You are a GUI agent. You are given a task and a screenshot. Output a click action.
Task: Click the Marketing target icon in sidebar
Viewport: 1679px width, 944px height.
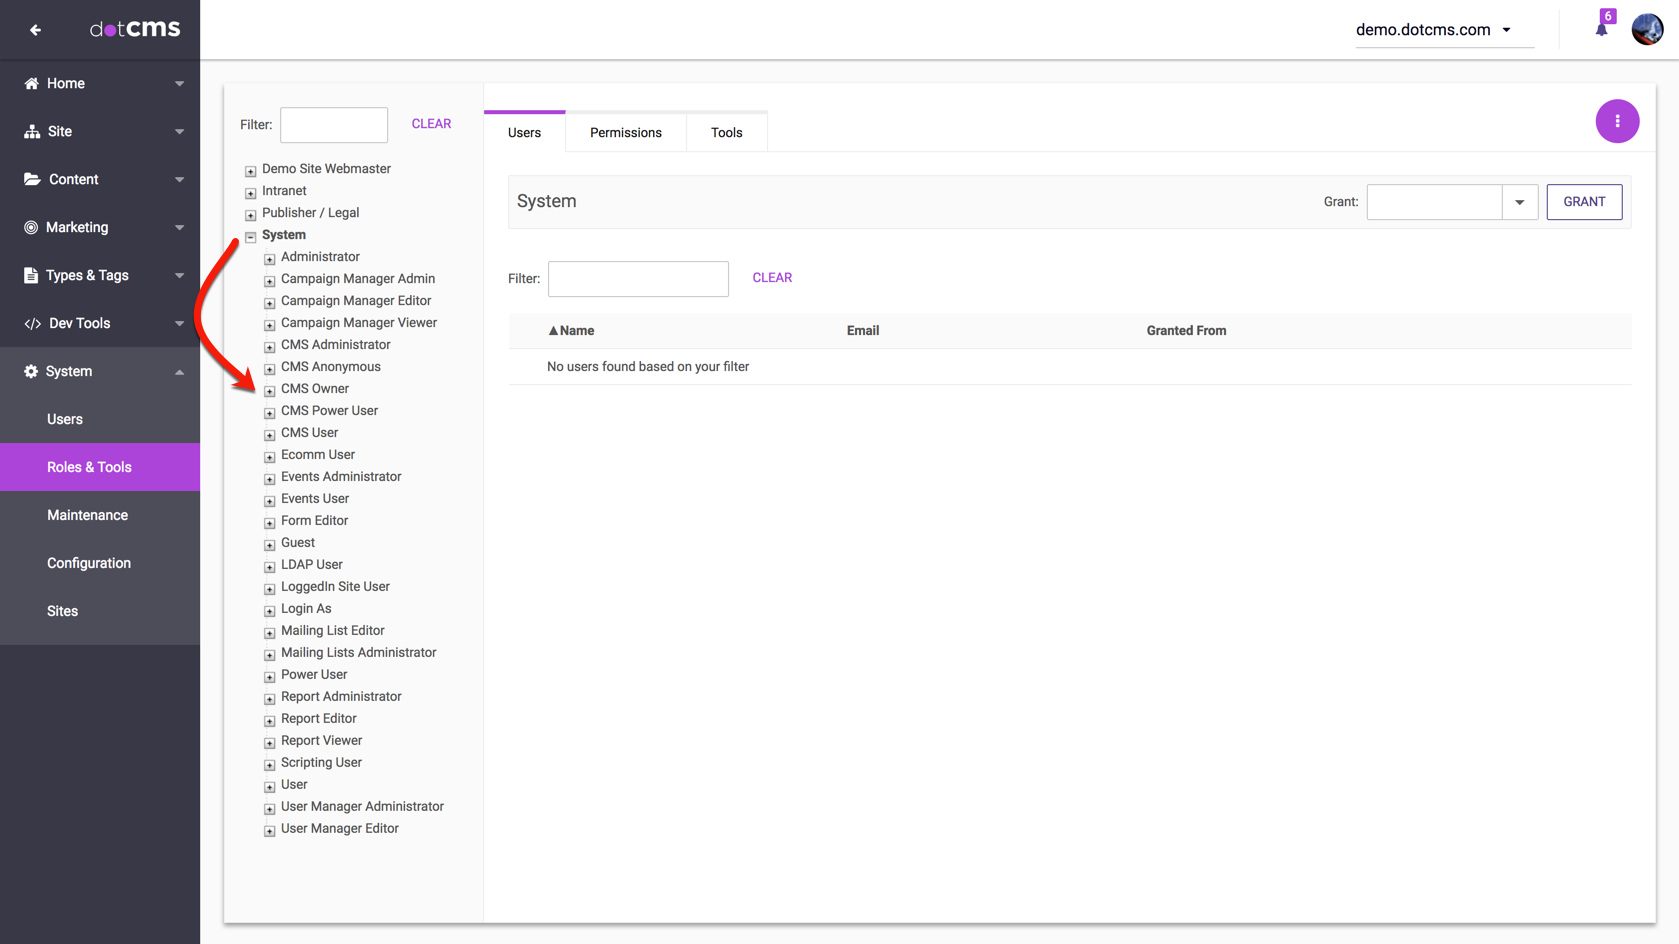(32, 227)
